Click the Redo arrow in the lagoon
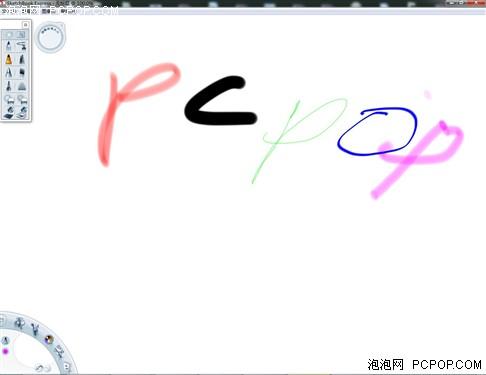Viewport: 486px width, 375px height. tap(48, 369)
